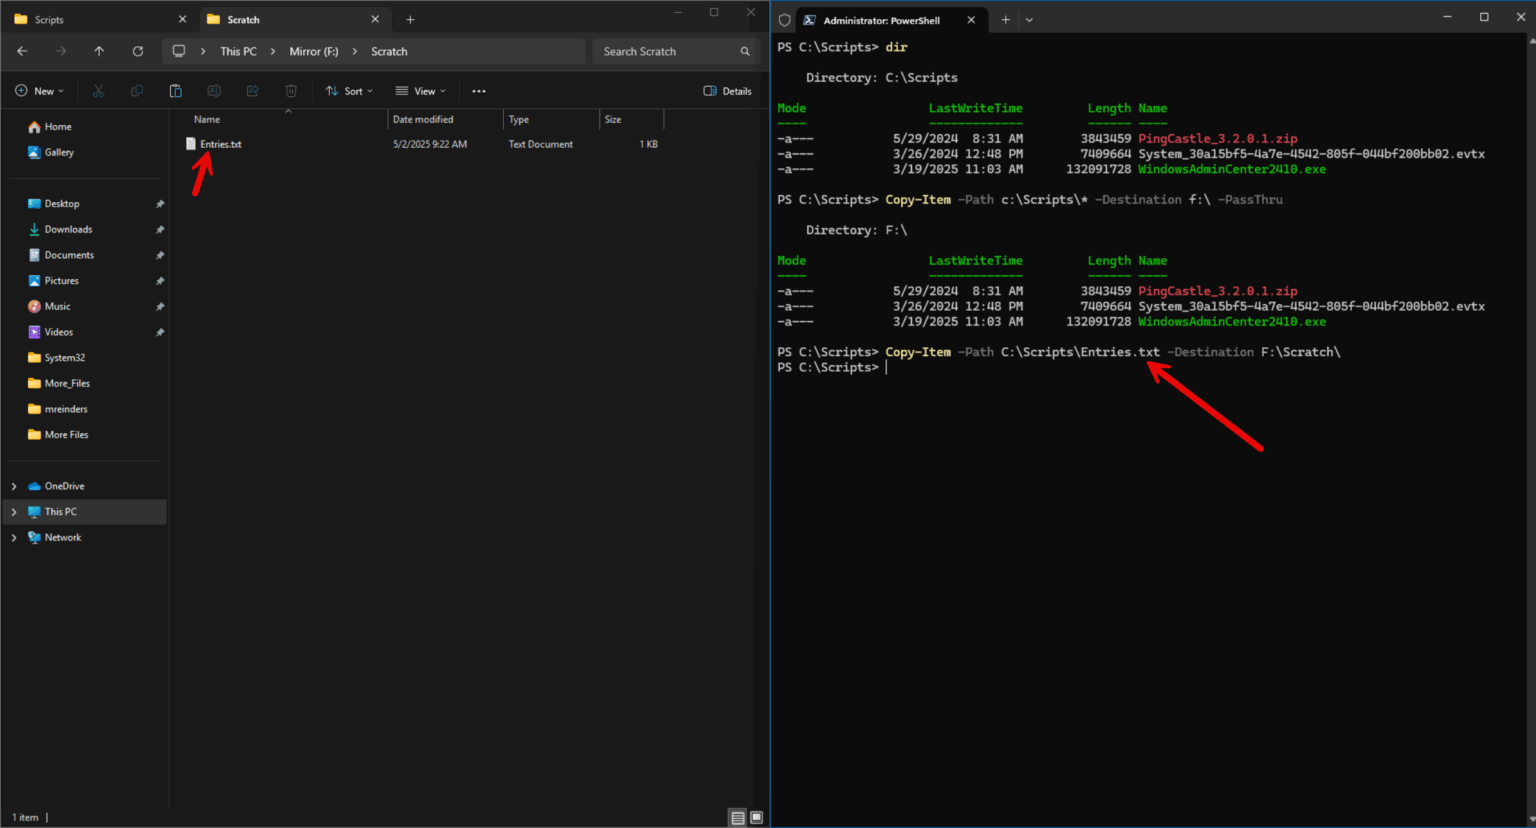Open a new tab with the terminal plus icon
This screenshot has width=1536, height=828.
click(1006, 19)
